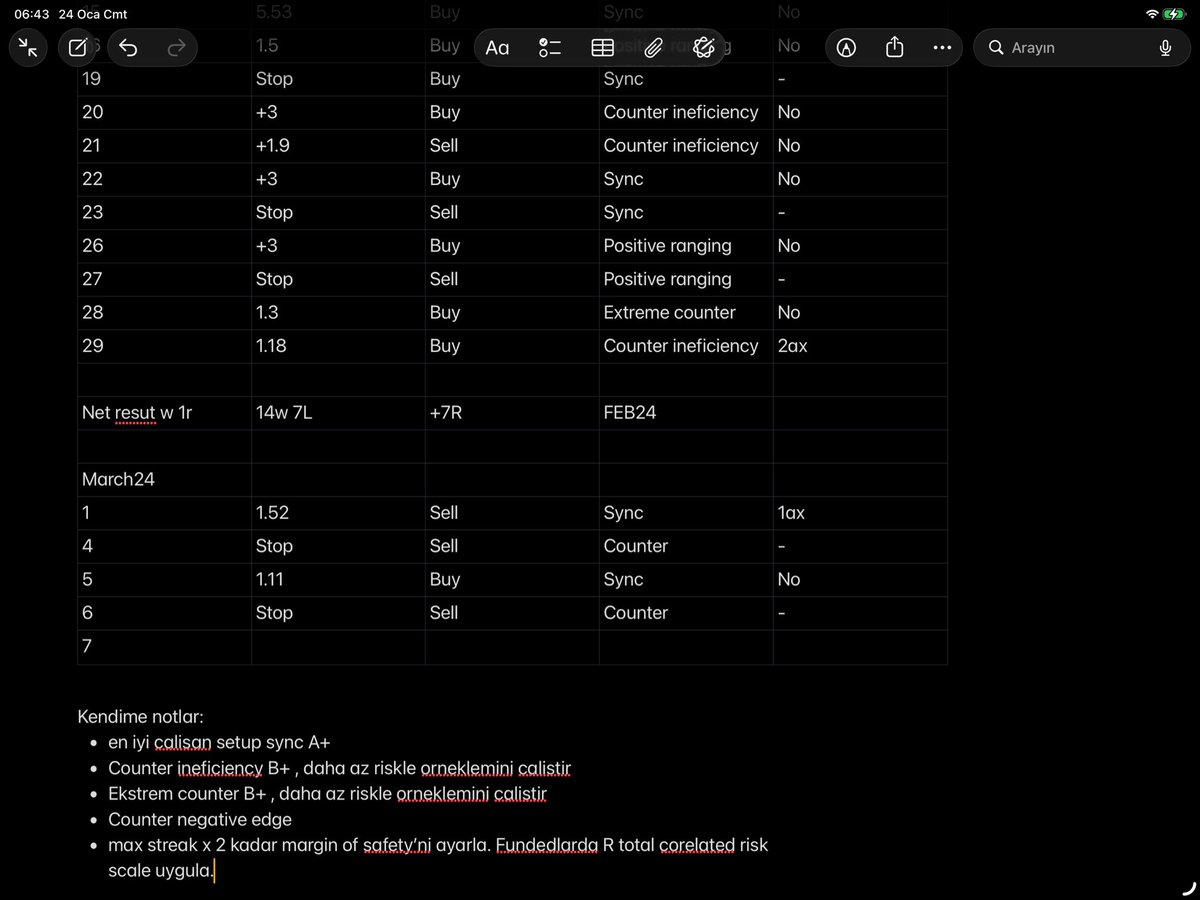Select the Counter cell in March row 4

coord(686,546)
